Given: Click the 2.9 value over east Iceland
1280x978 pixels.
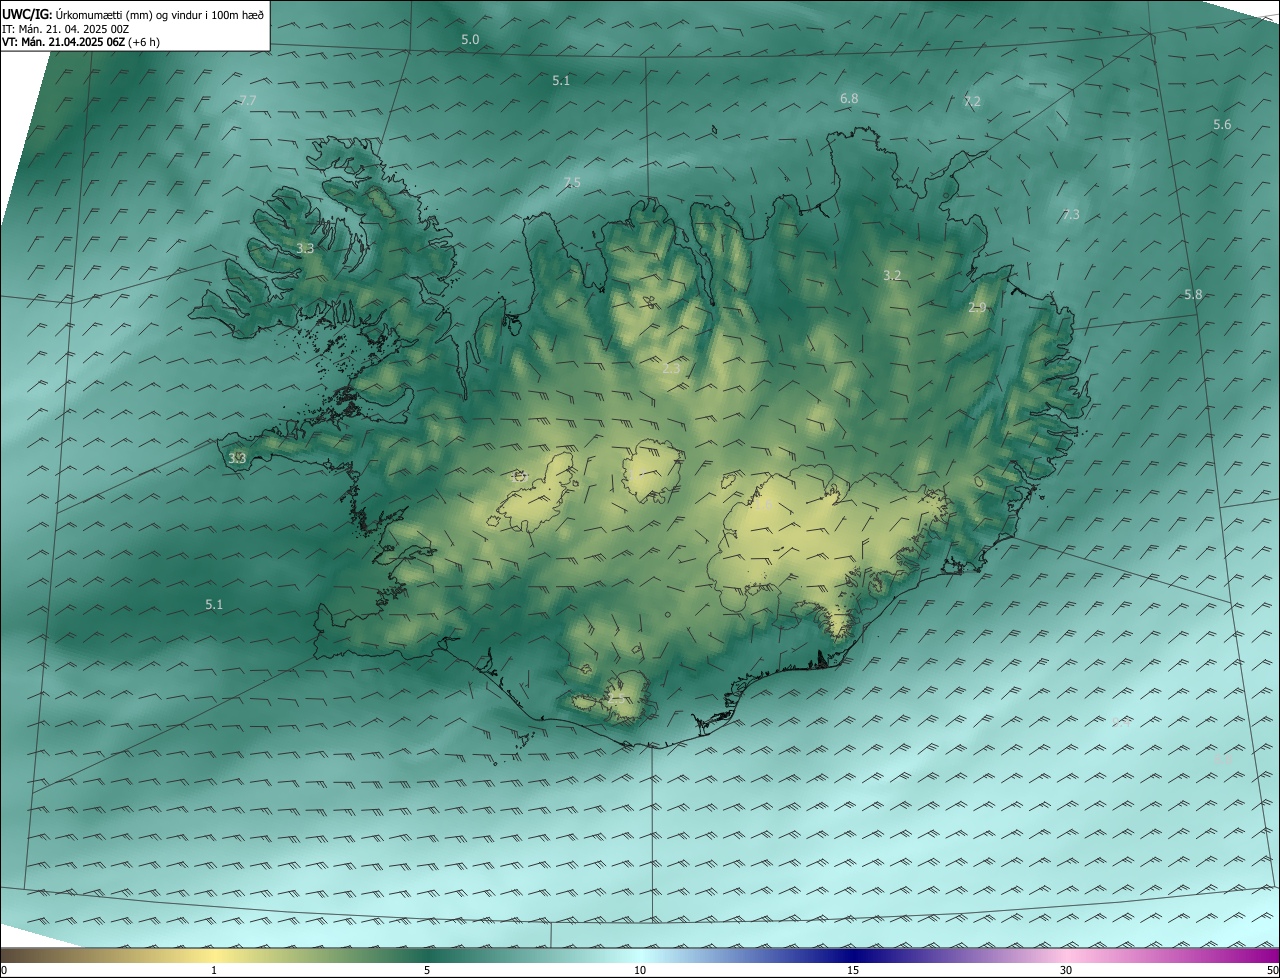Looking at the screenshot, I should [977, 307].
